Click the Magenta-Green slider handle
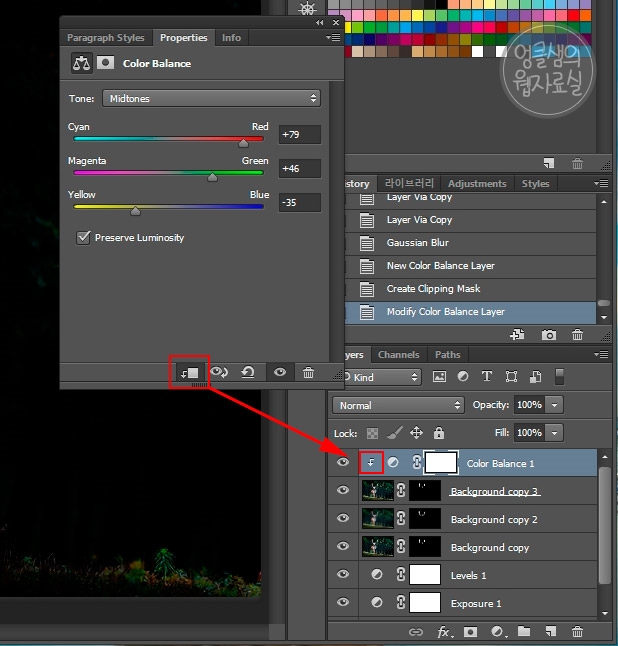 click(212, 177)
